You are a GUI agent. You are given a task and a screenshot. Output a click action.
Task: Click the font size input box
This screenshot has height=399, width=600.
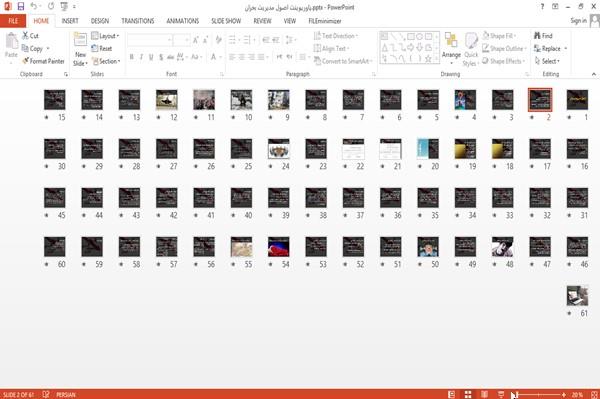[181, 40]
